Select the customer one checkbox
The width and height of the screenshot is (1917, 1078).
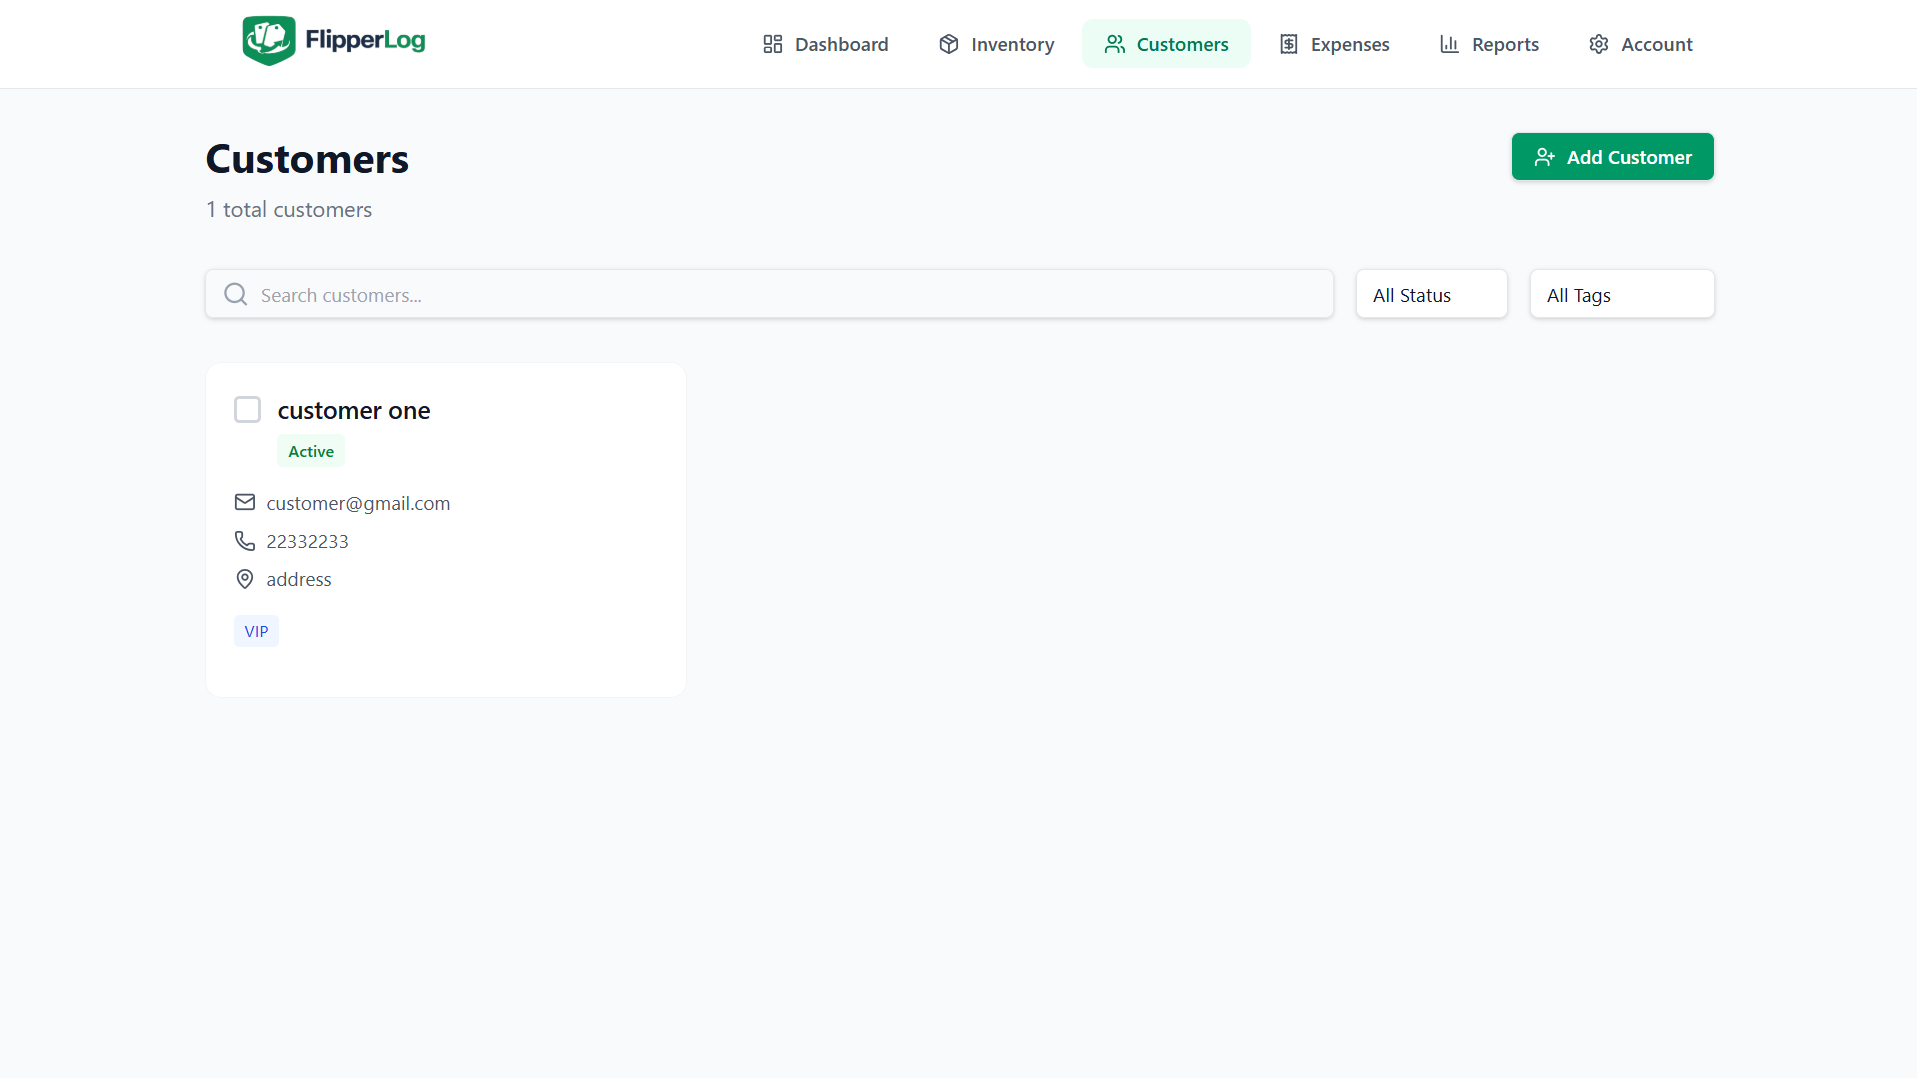(x=247, y=410)
